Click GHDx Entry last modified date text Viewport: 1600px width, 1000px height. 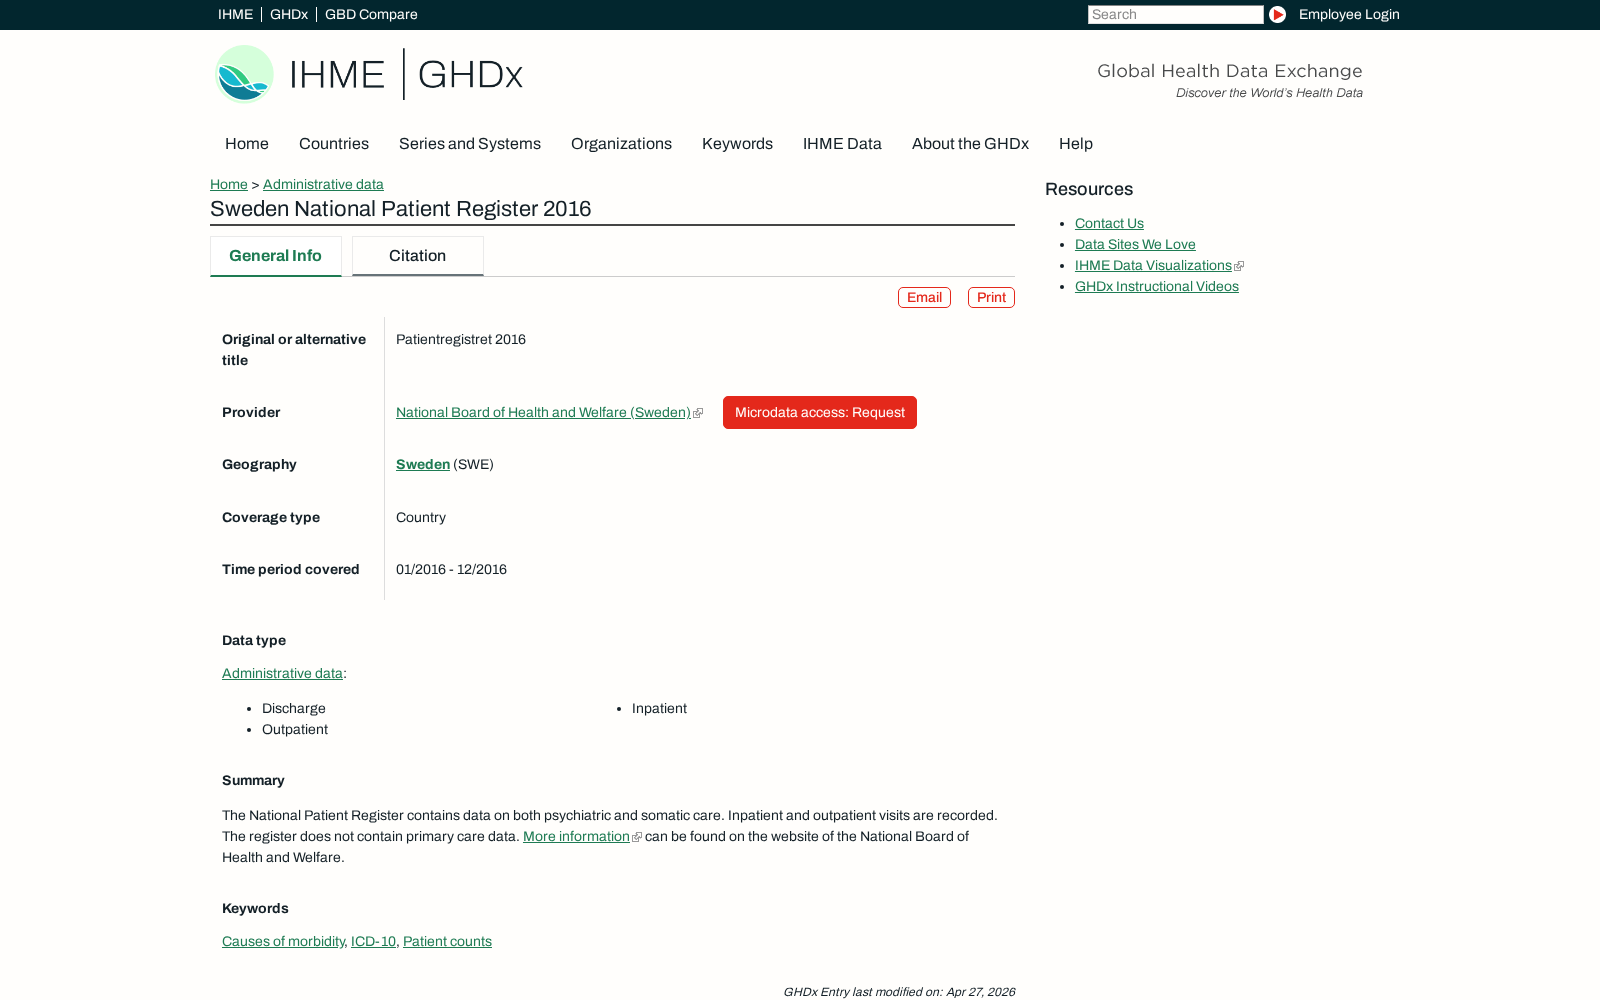pos(899,992)
